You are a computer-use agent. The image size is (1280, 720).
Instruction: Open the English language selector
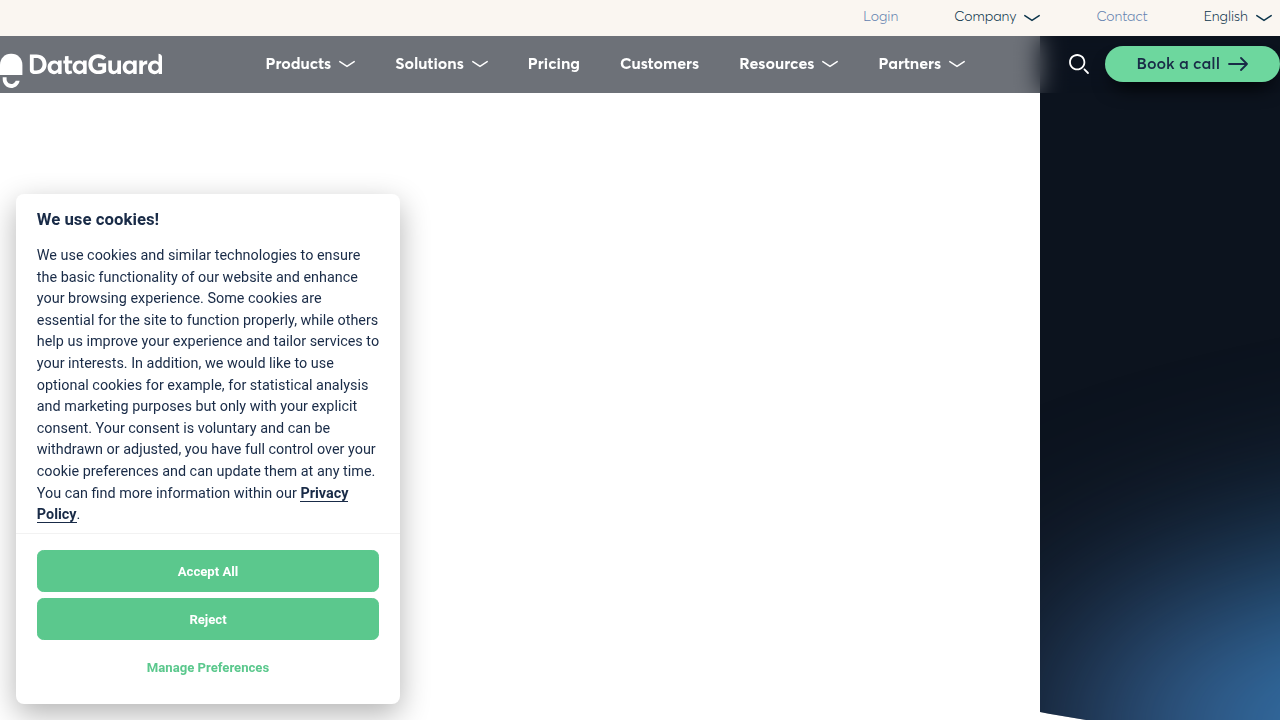pos(1238,16)
